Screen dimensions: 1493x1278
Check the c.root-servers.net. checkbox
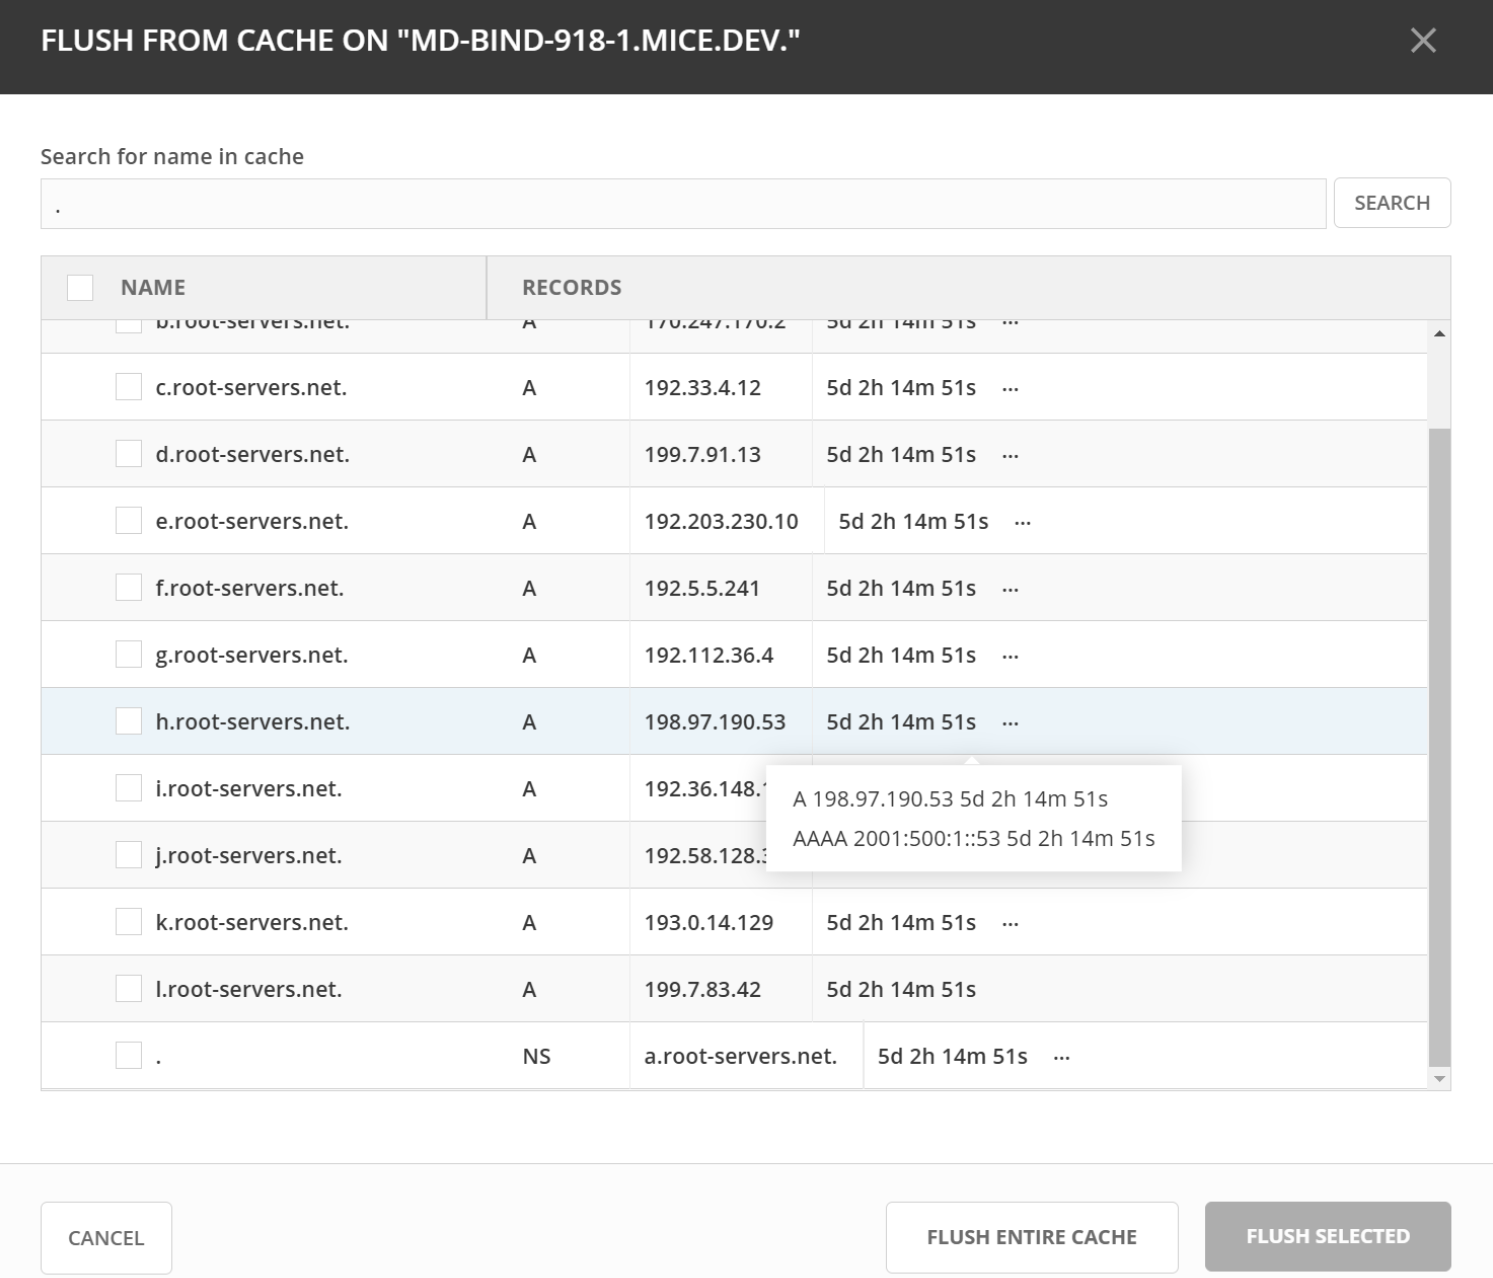pyautogui.click(x=129, y=387)
